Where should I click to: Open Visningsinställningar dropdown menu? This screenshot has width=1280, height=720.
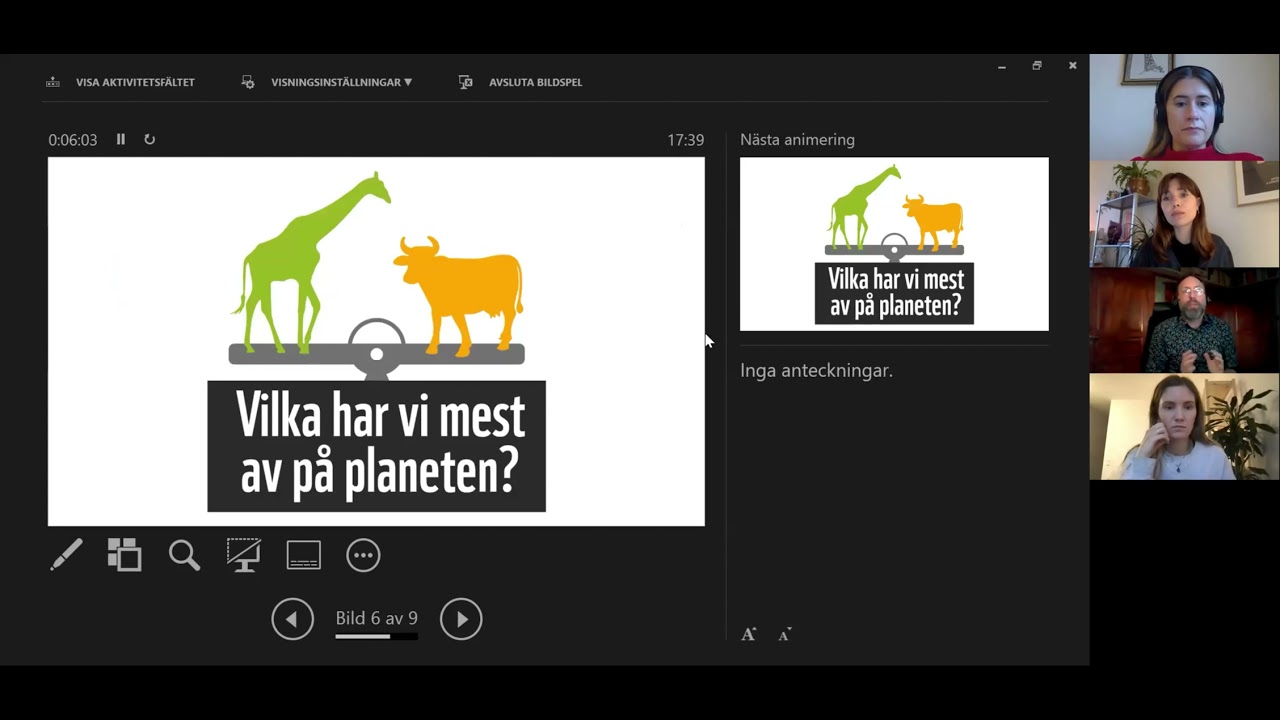pos(341,82)
